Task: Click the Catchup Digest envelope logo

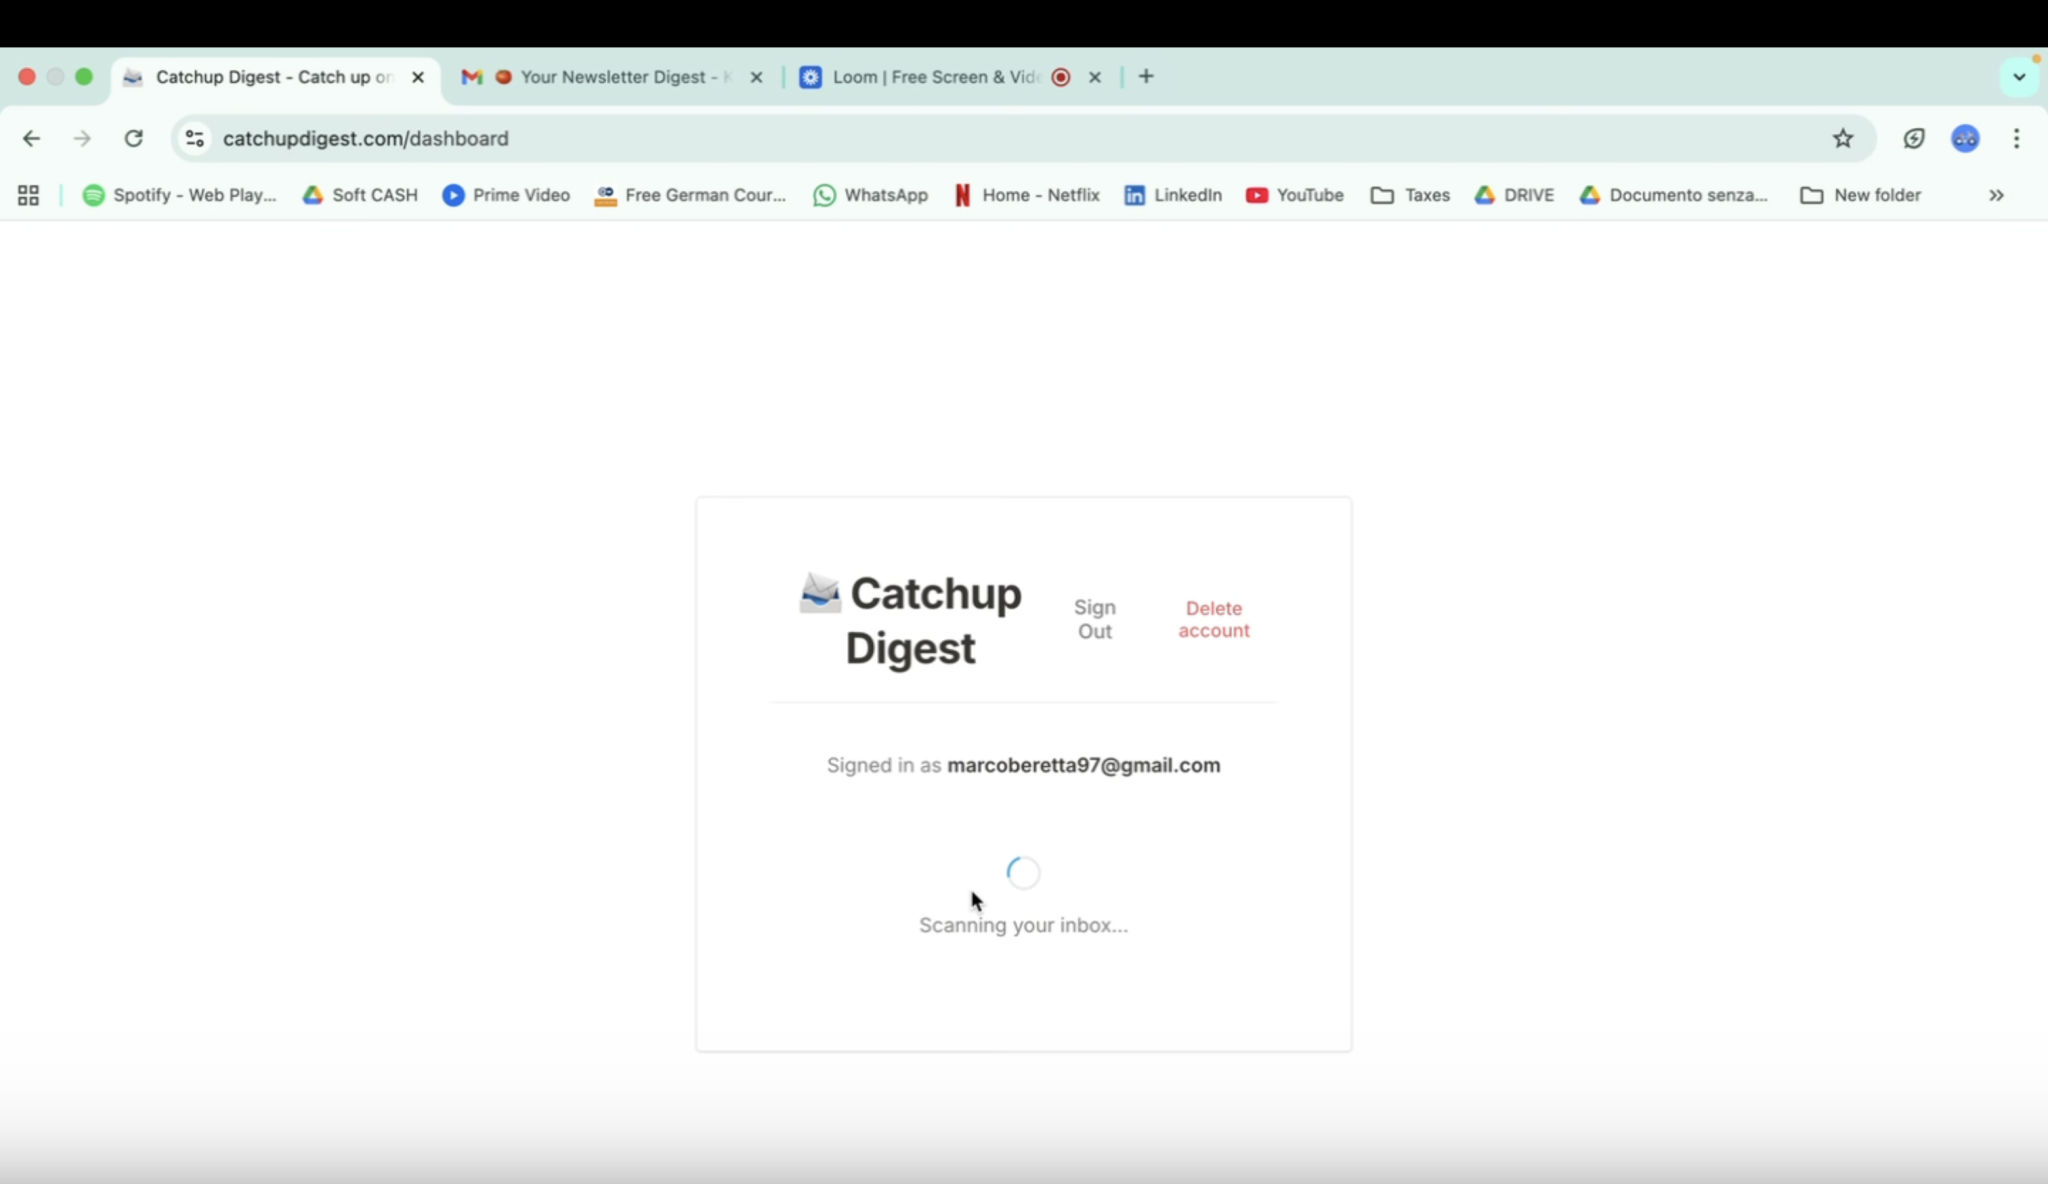Action: tap(820, 592)
